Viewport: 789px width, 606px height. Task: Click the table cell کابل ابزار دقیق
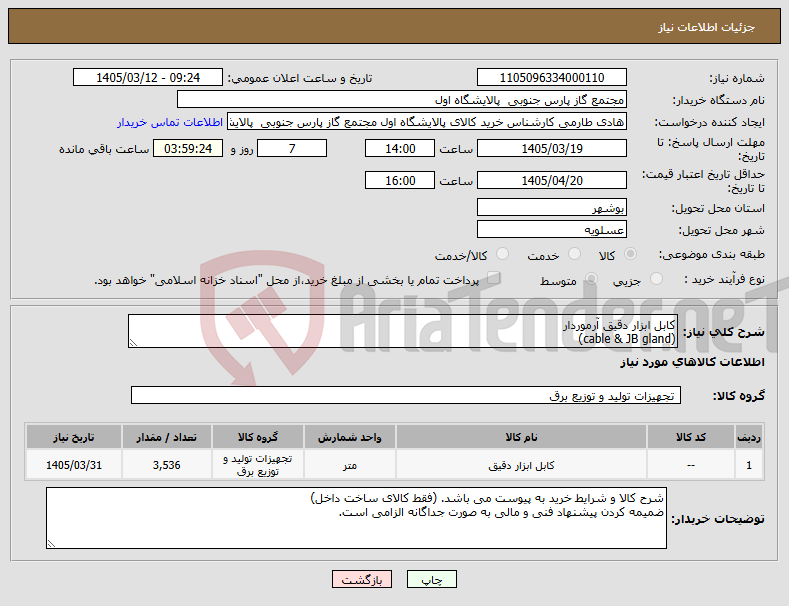point(521,465)
